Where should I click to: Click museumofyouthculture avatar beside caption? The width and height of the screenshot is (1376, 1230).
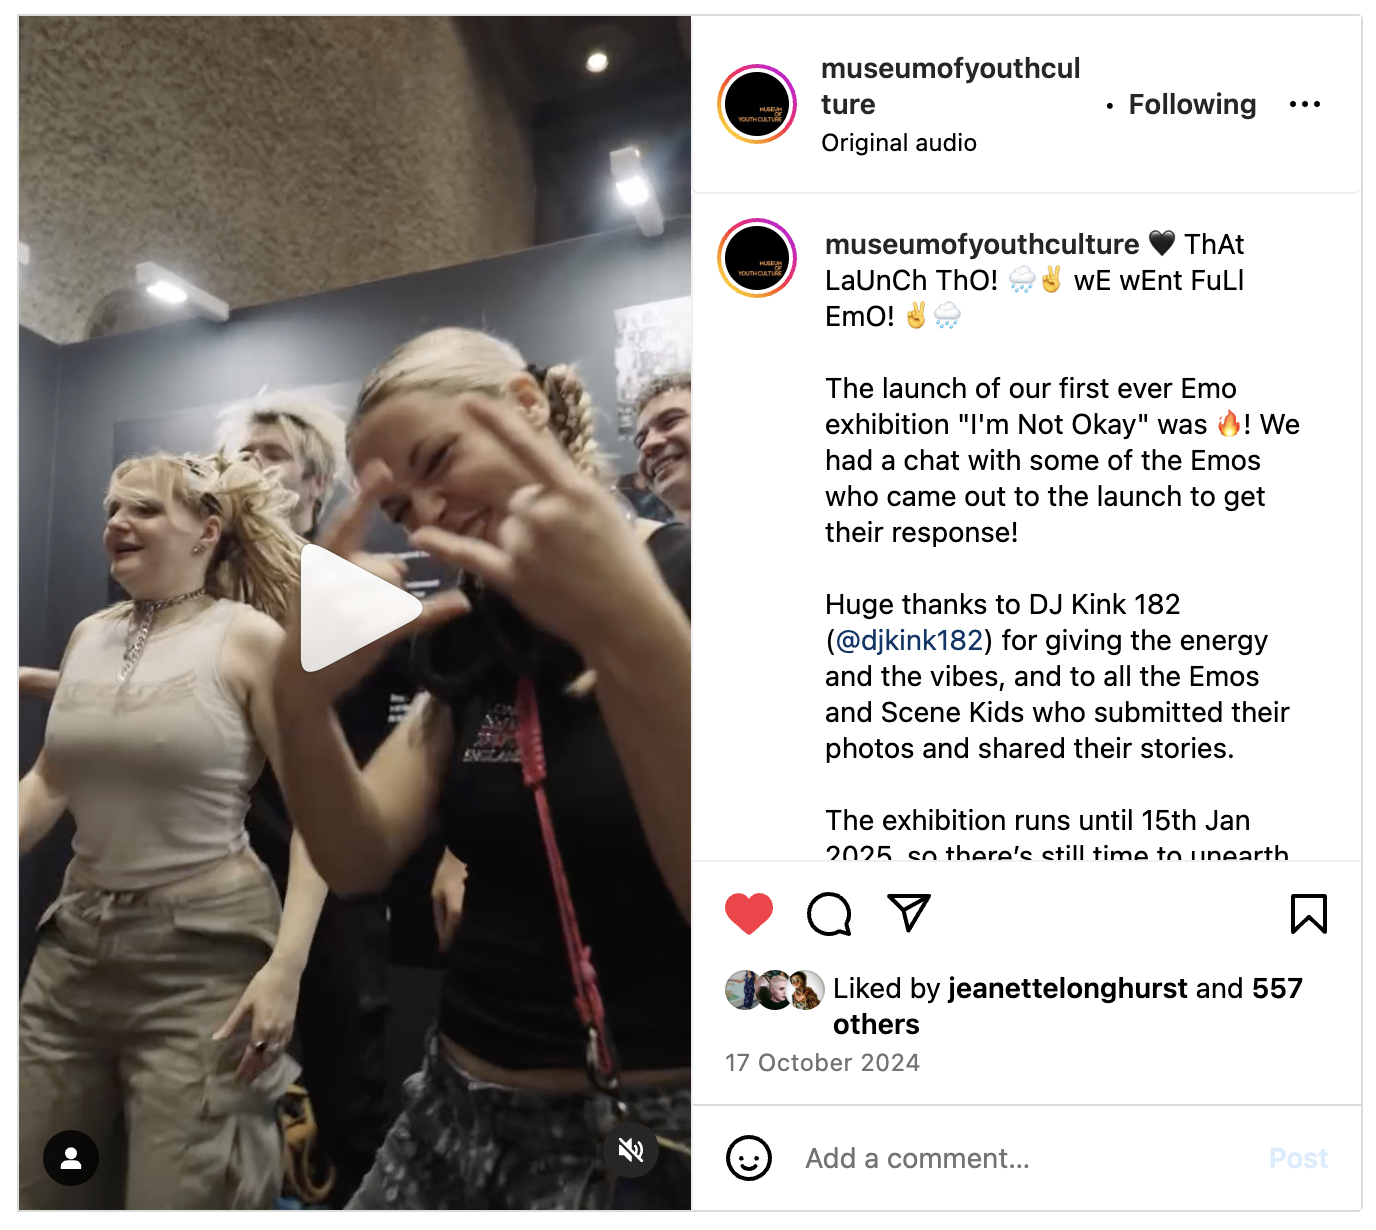click(757, 258)
